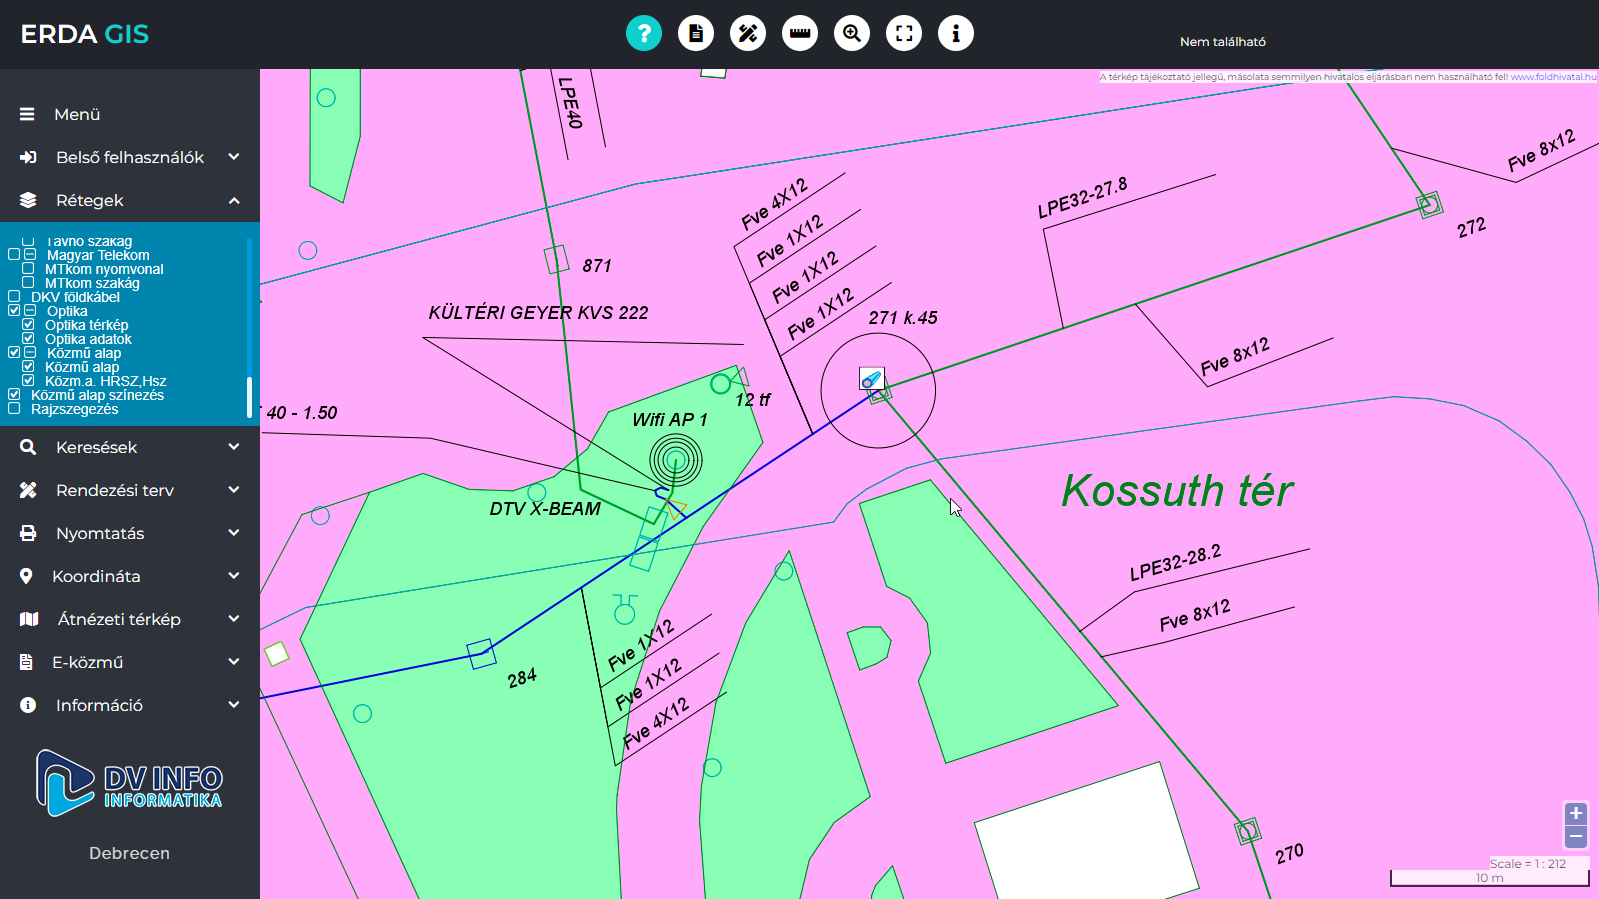Uncheck the Közm.a. HRSZ,Hsz layer checkbox
Screen dimensions: 1599x899
pyautogui.click(x=28, y=381)
